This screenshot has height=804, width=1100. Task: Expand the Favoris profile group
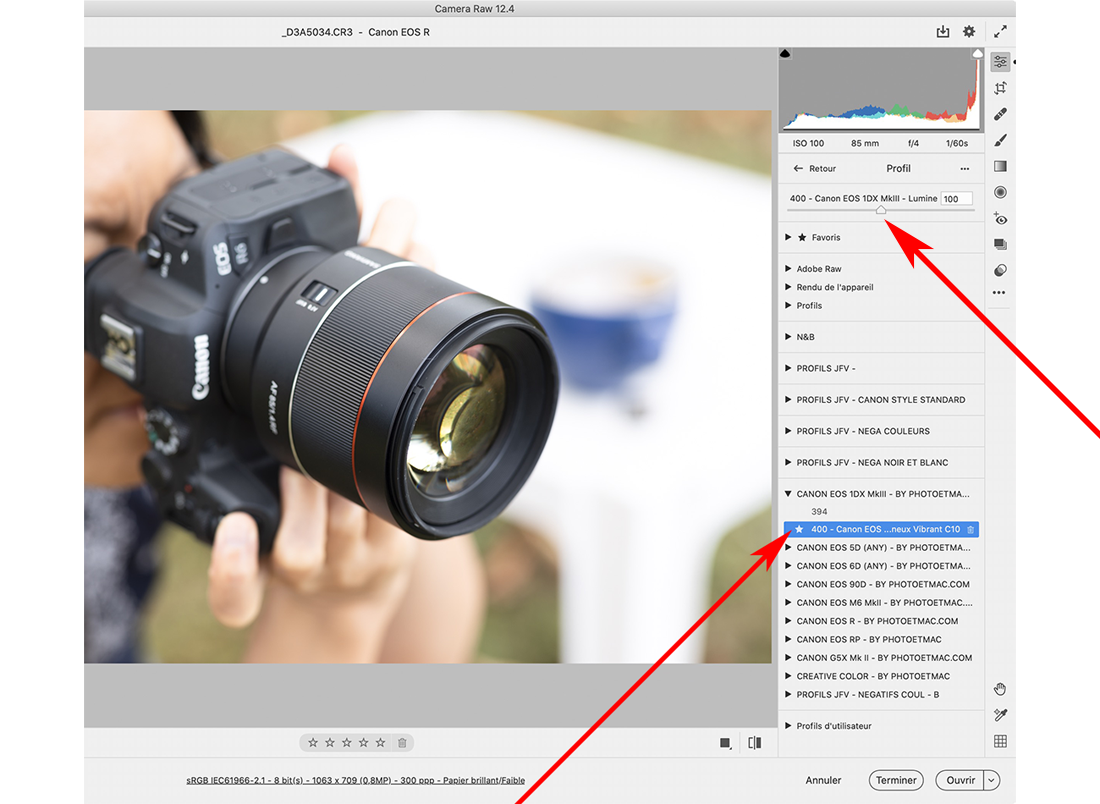[x=789, y=238]
